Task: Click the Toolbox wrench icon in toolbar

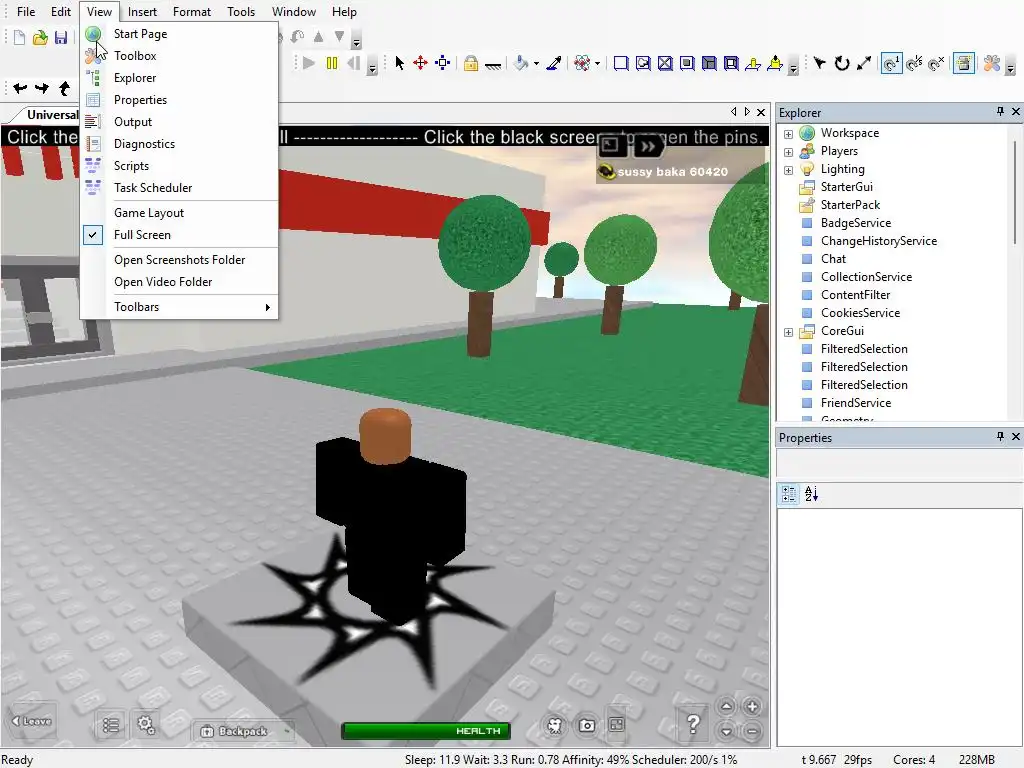Action: click(x=992, y=63)
